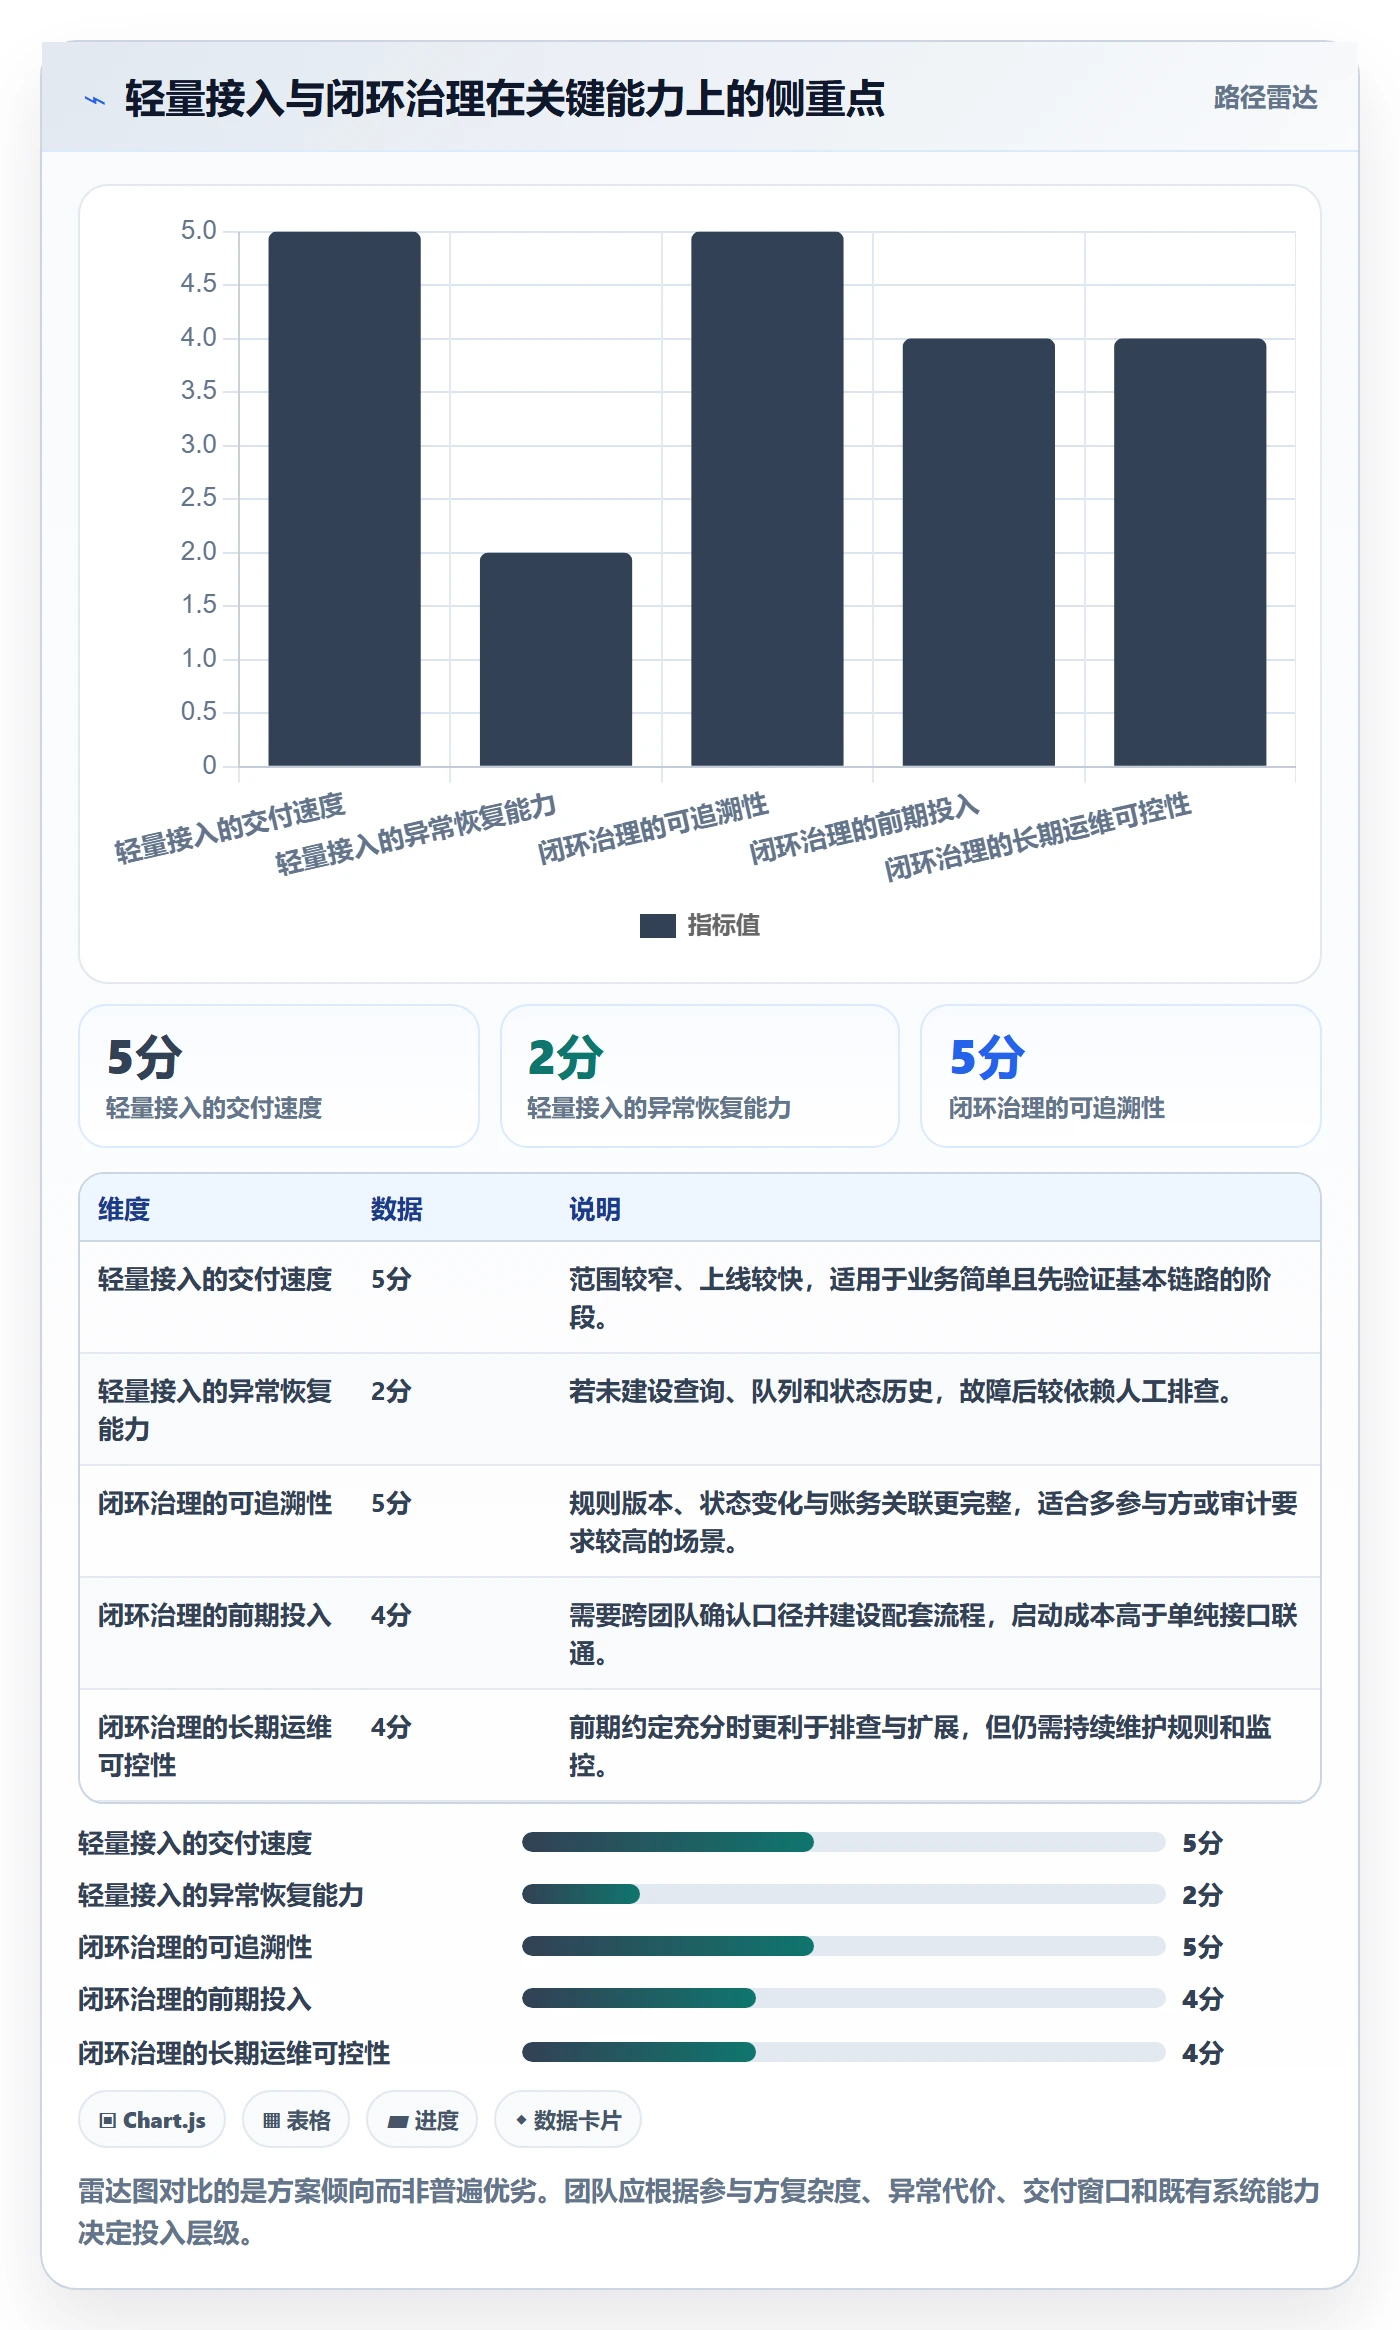
Task: Toggle the 指标值 legend color swatch
Action: click(x=658, y=926)
